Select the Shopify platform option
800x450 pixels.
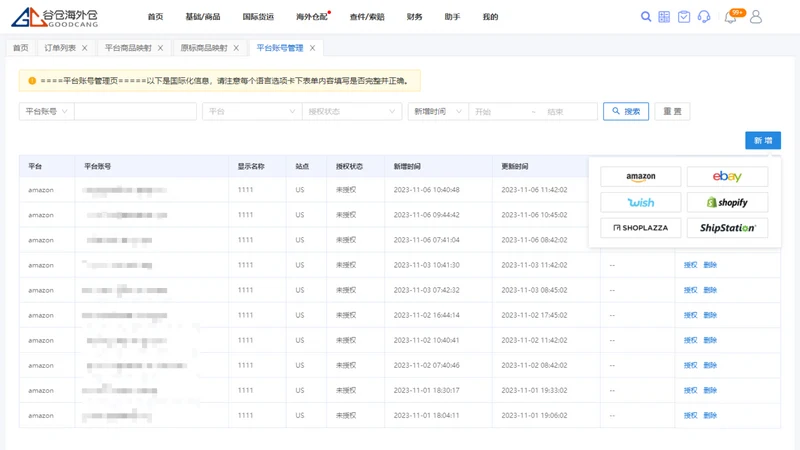coord(727,203)
